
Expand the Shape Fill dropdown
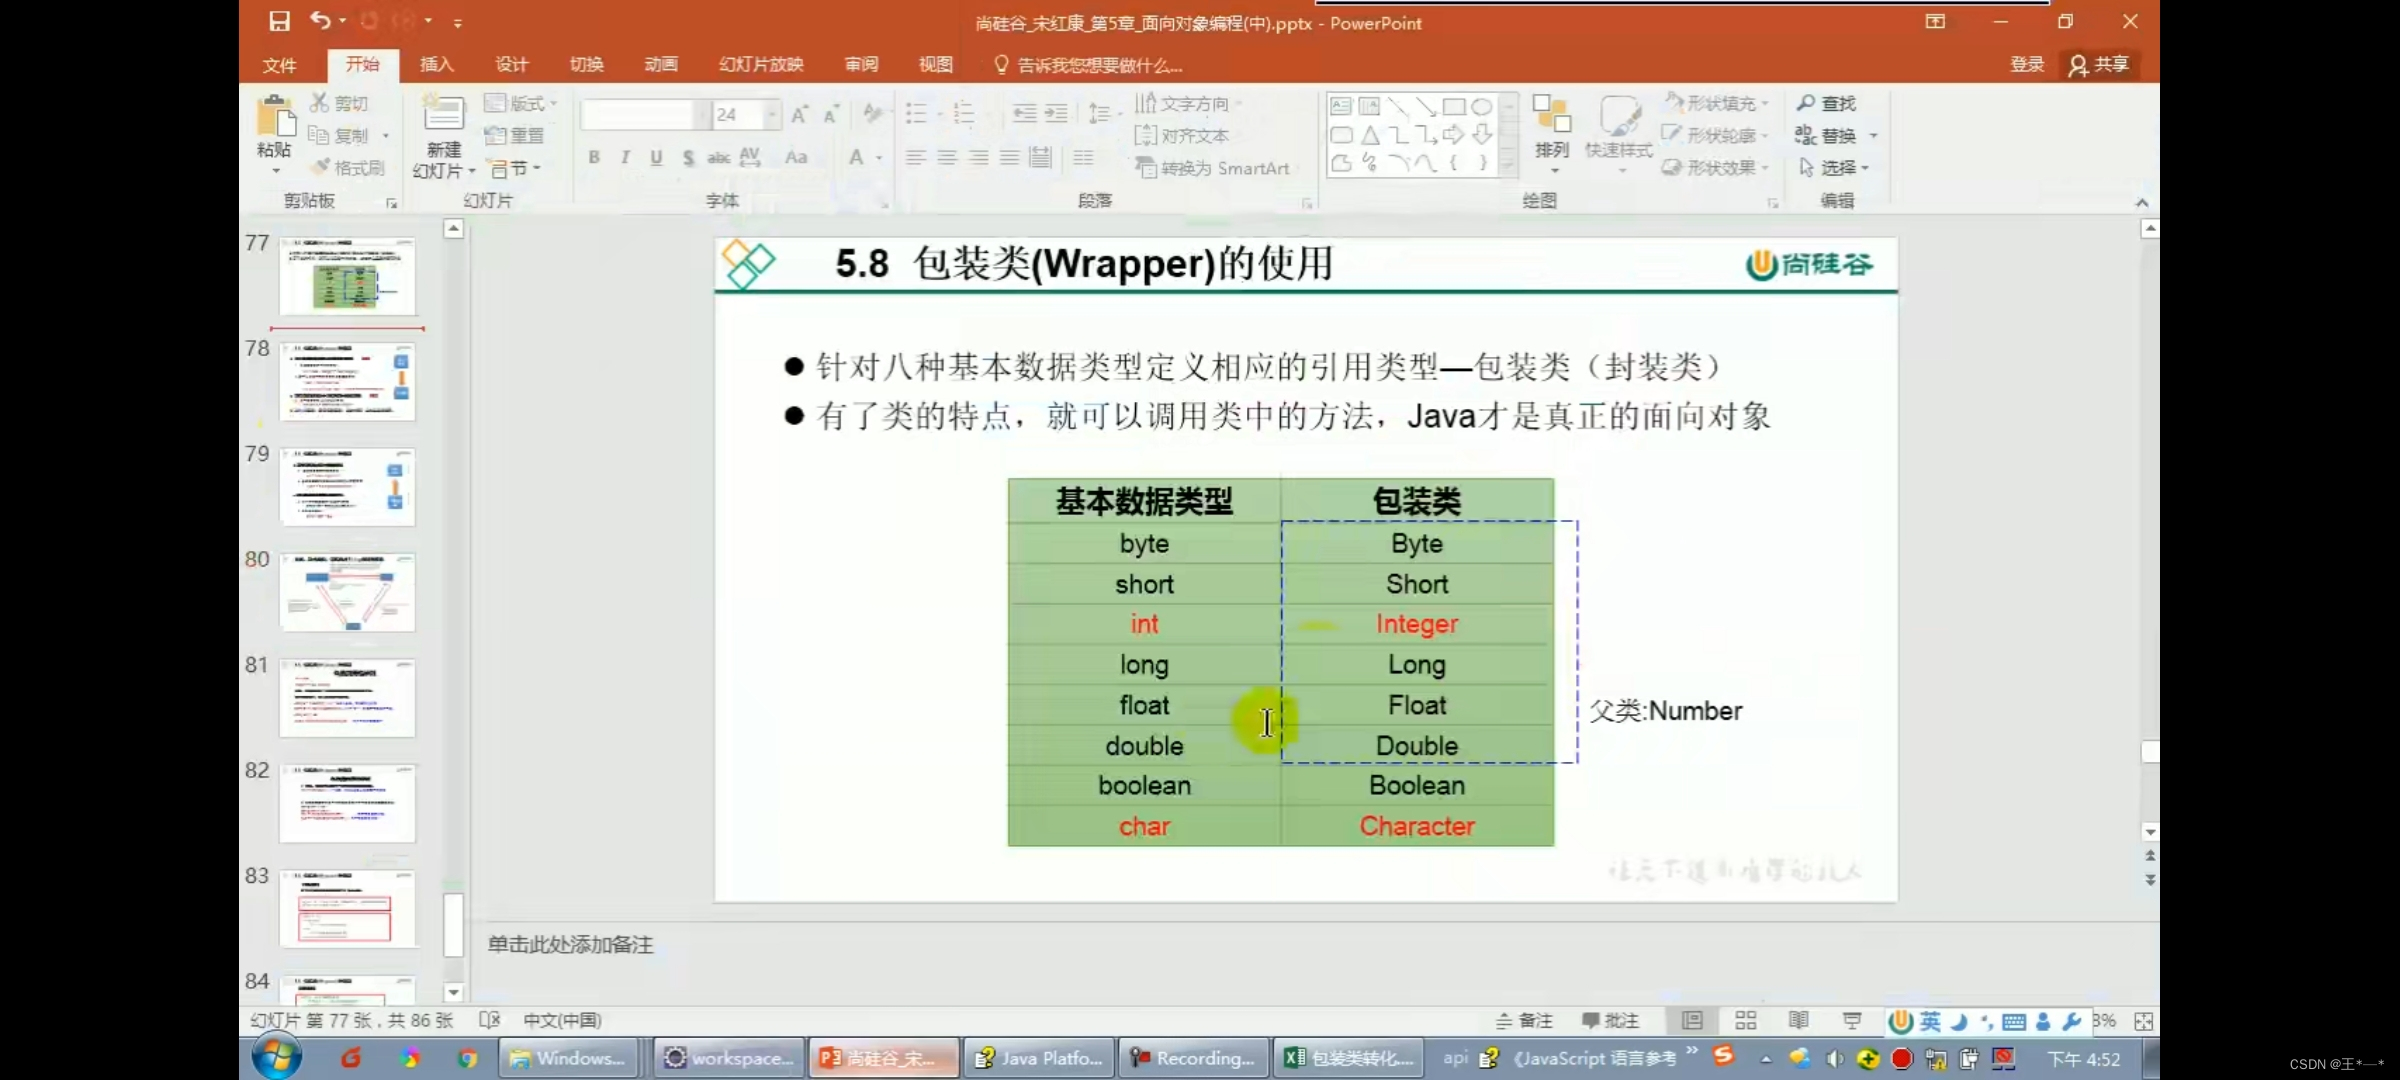pos(1765,103)
